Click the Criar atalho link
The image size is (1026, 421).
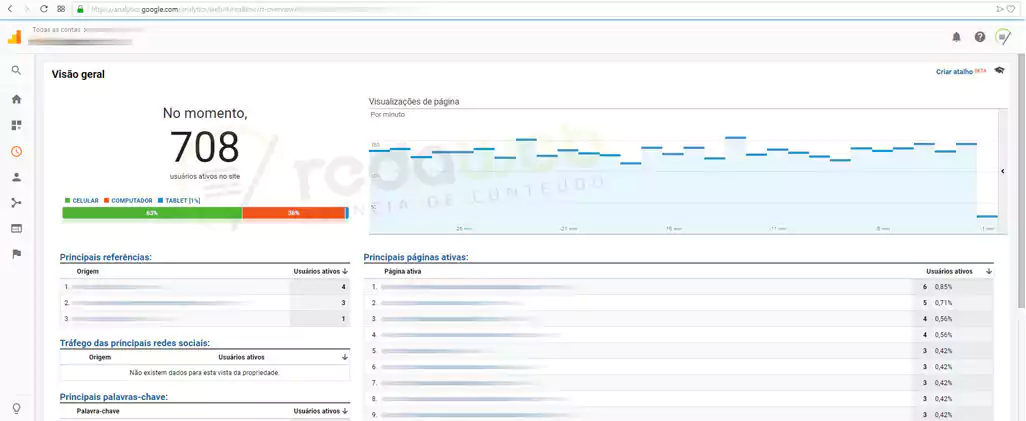coord(954,72)
